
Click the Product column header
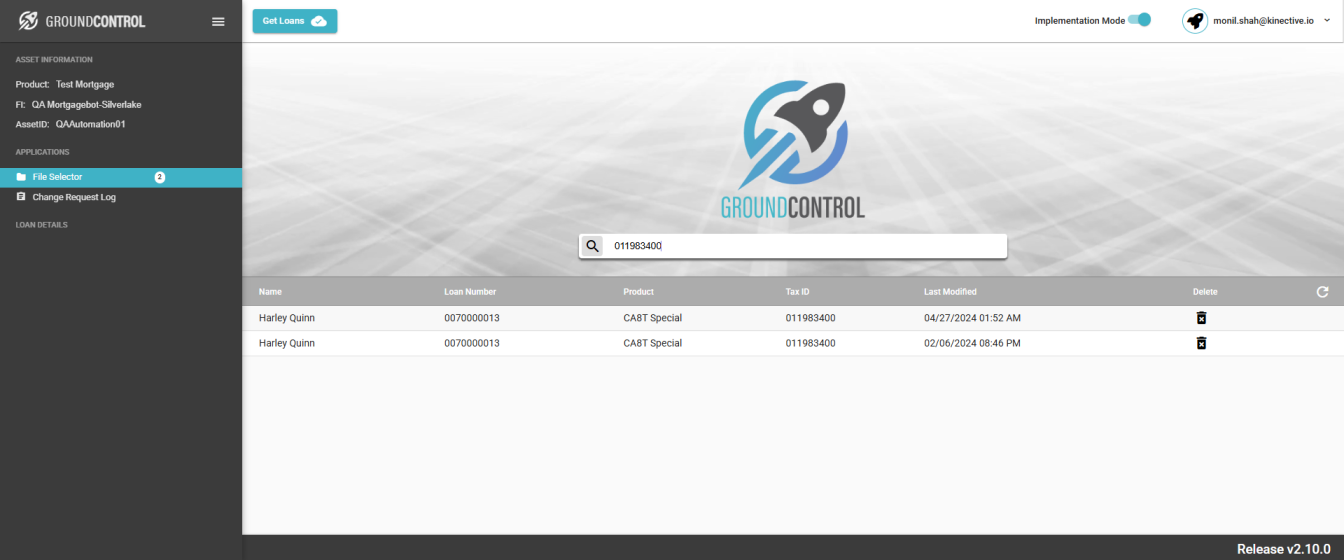point(638,292)
